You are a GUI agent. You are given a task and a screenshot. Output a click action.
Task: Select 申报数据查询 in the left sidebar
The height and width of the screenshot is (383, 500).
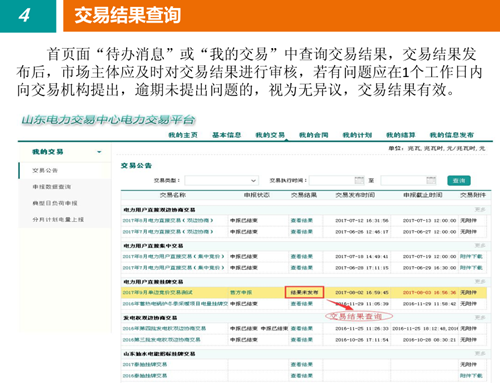tap(52, 187)
